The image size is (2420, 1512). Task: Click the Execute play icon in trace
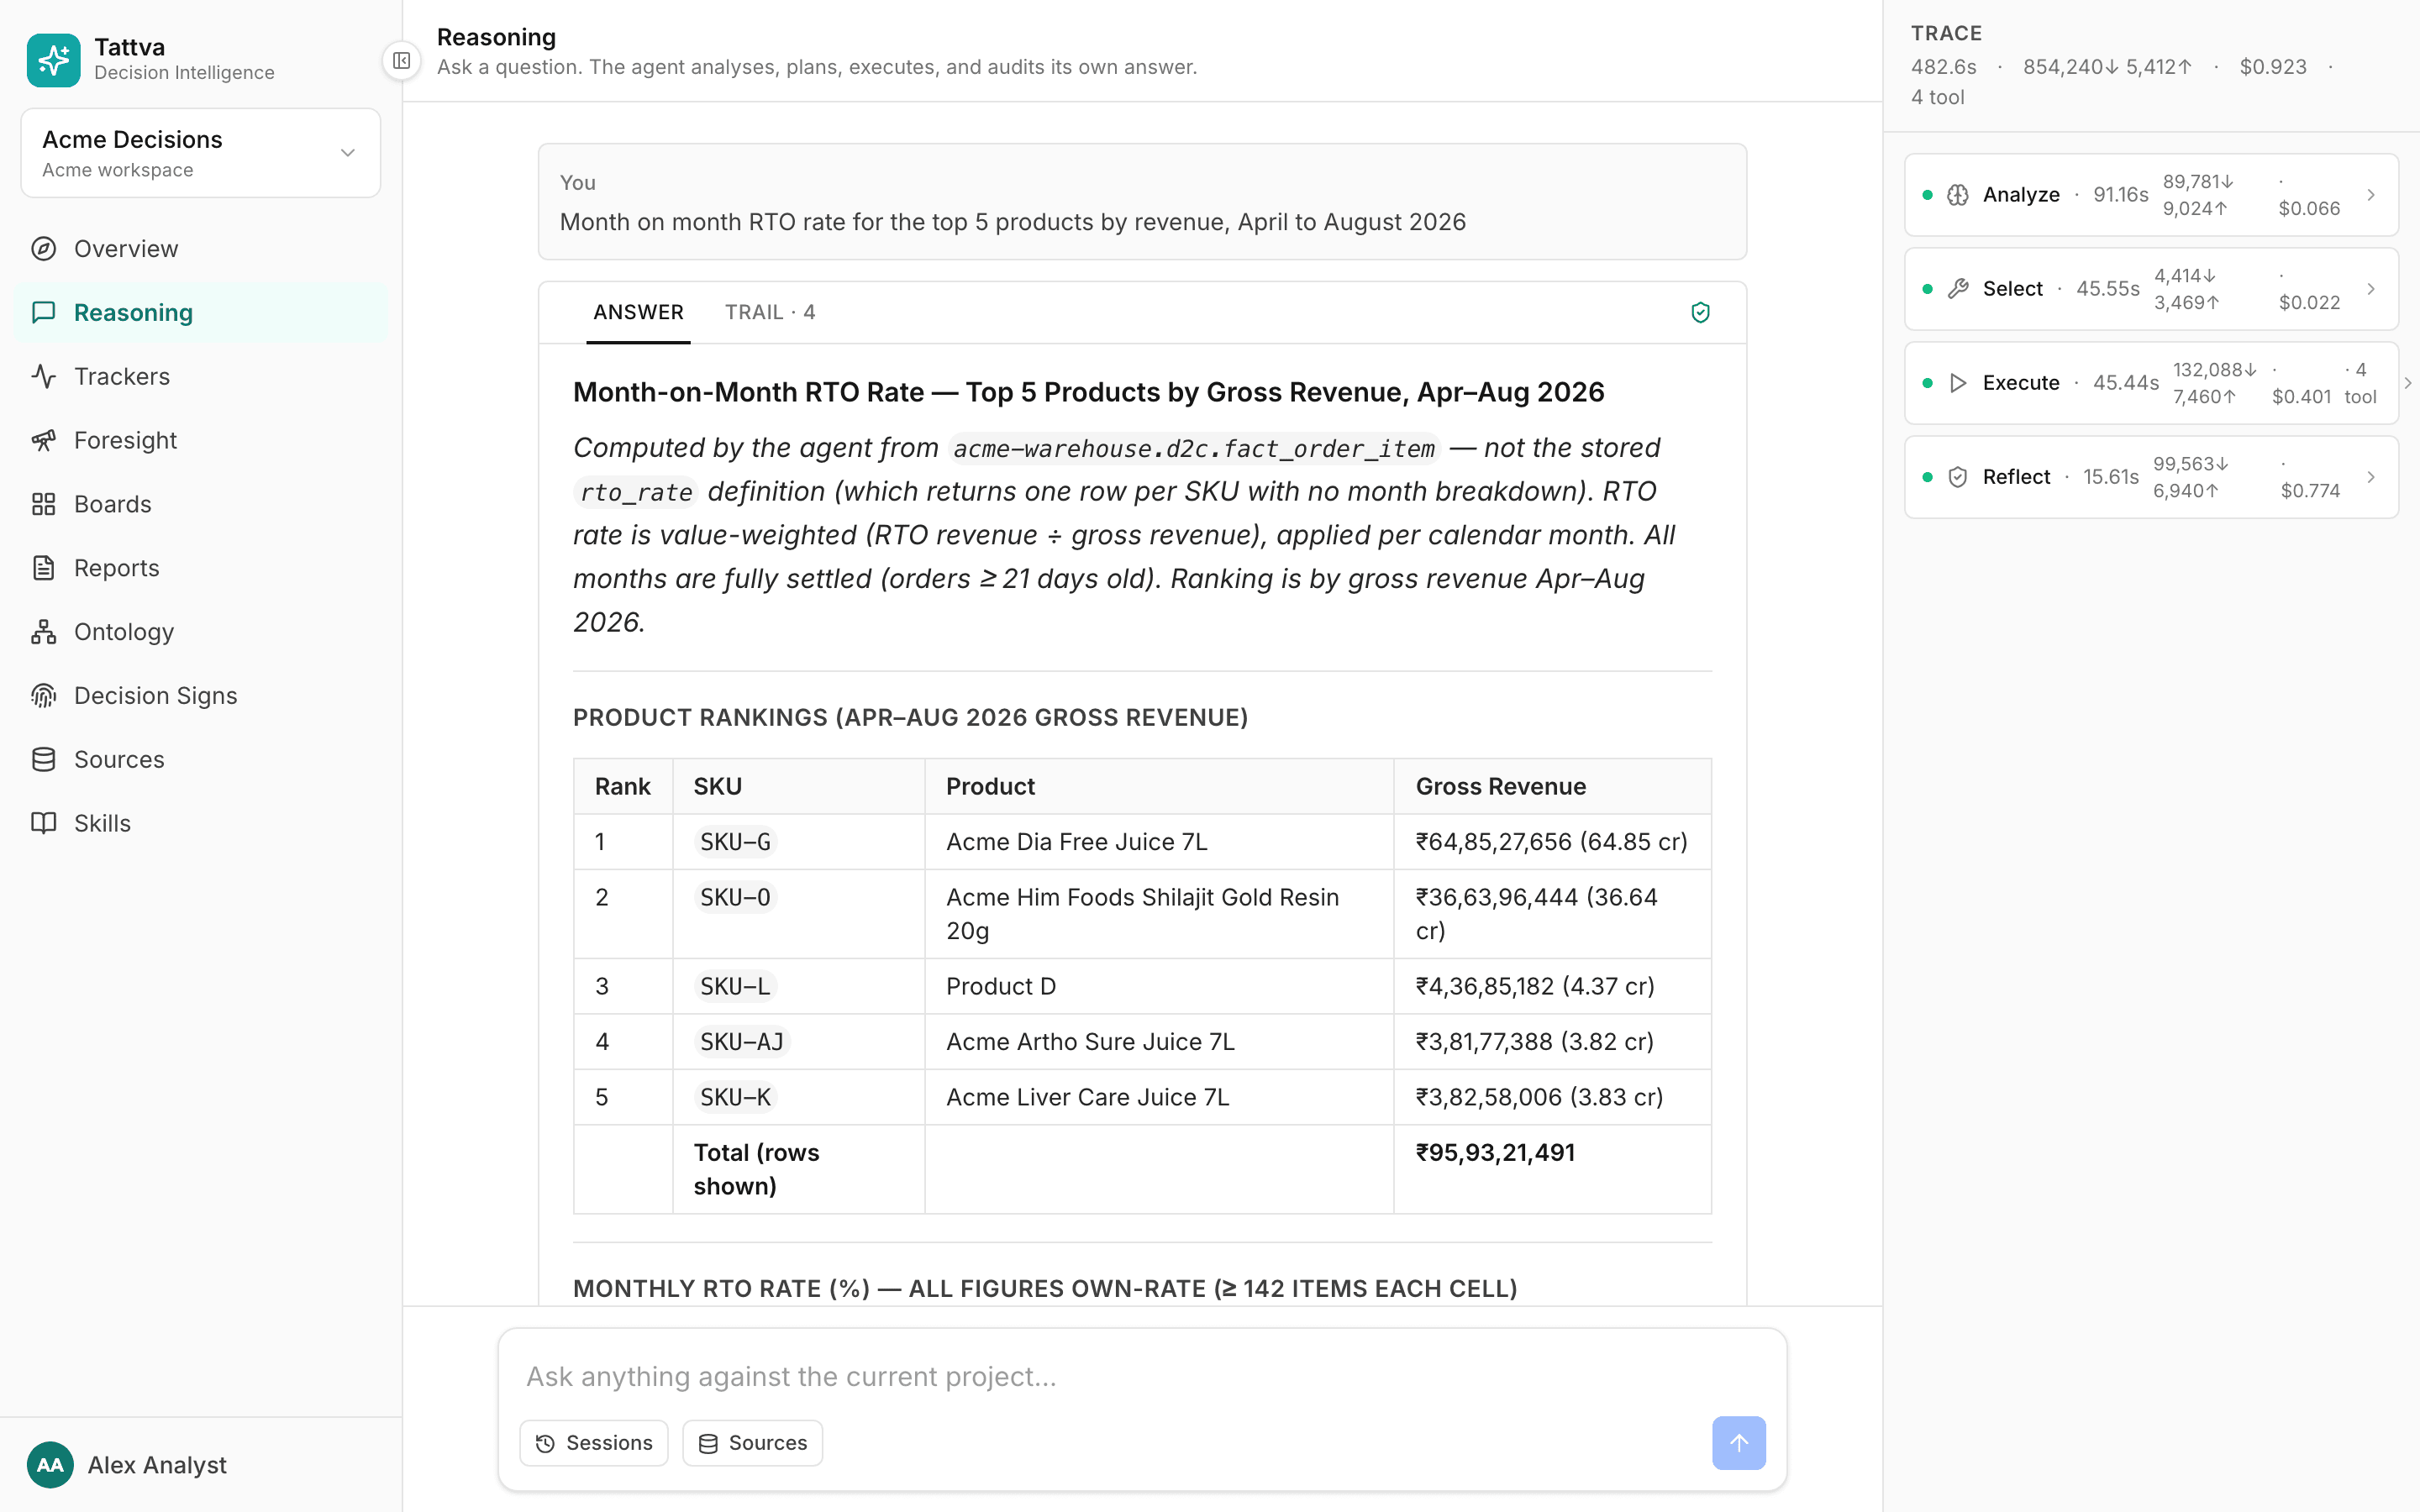(1958, 383)
